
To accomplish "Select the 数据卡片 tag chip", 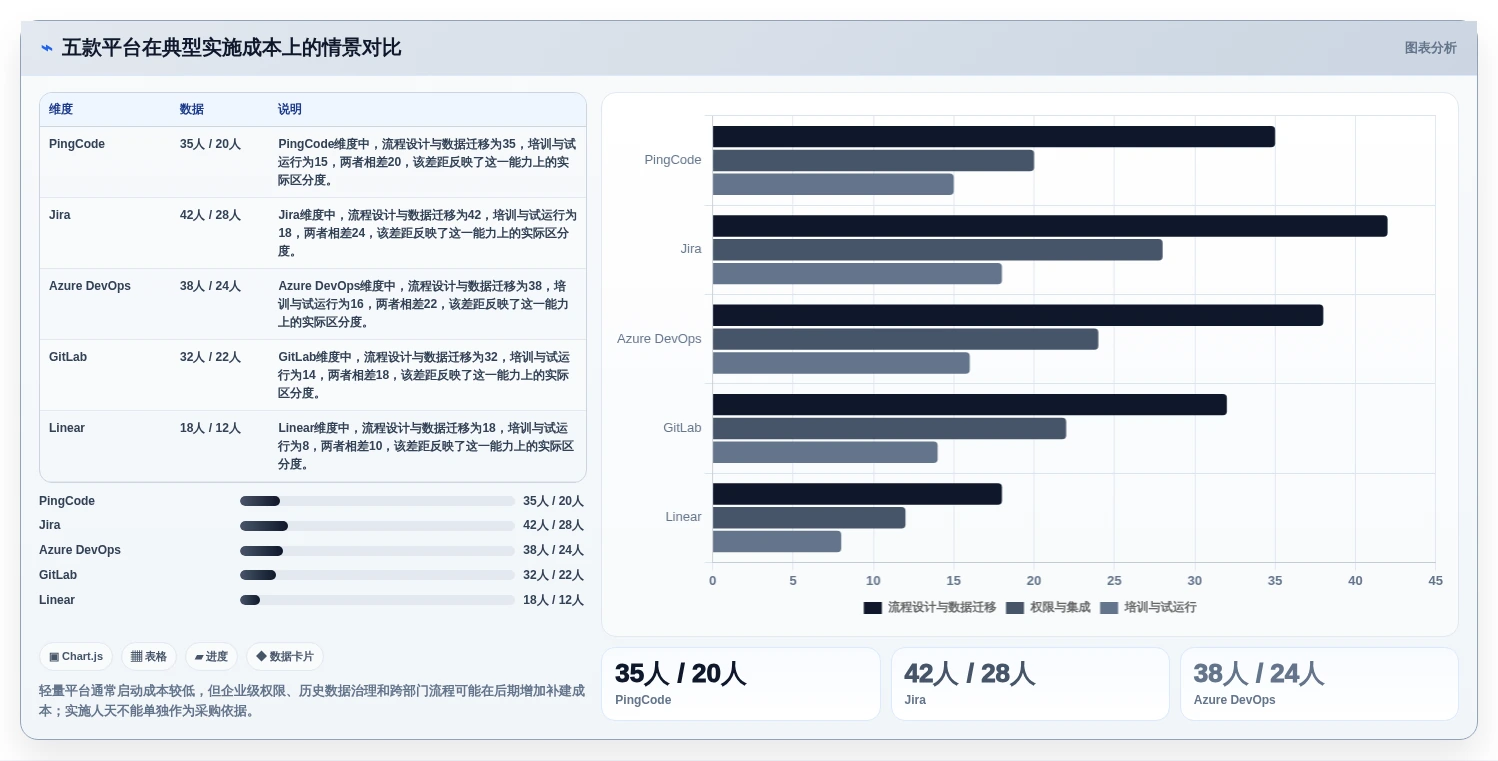I will pos(285,656).
